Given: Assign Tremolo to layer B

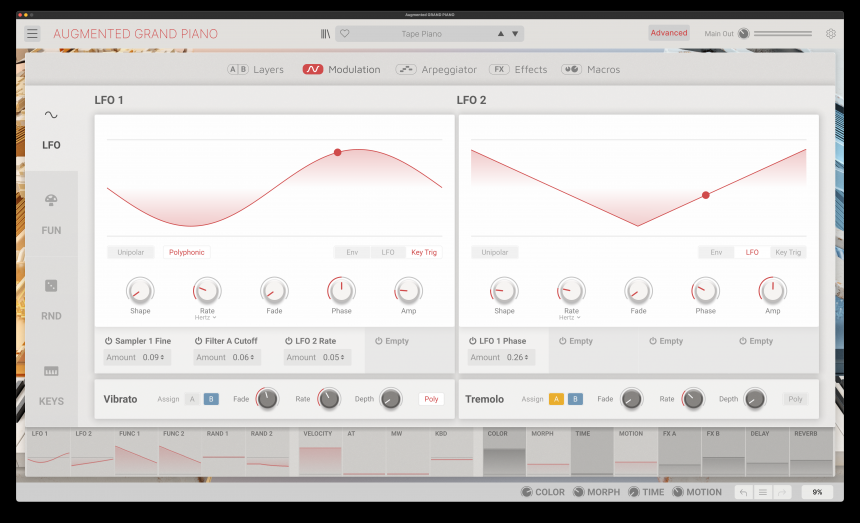Looking at the screenshot, I should click(x=575, y=399).
